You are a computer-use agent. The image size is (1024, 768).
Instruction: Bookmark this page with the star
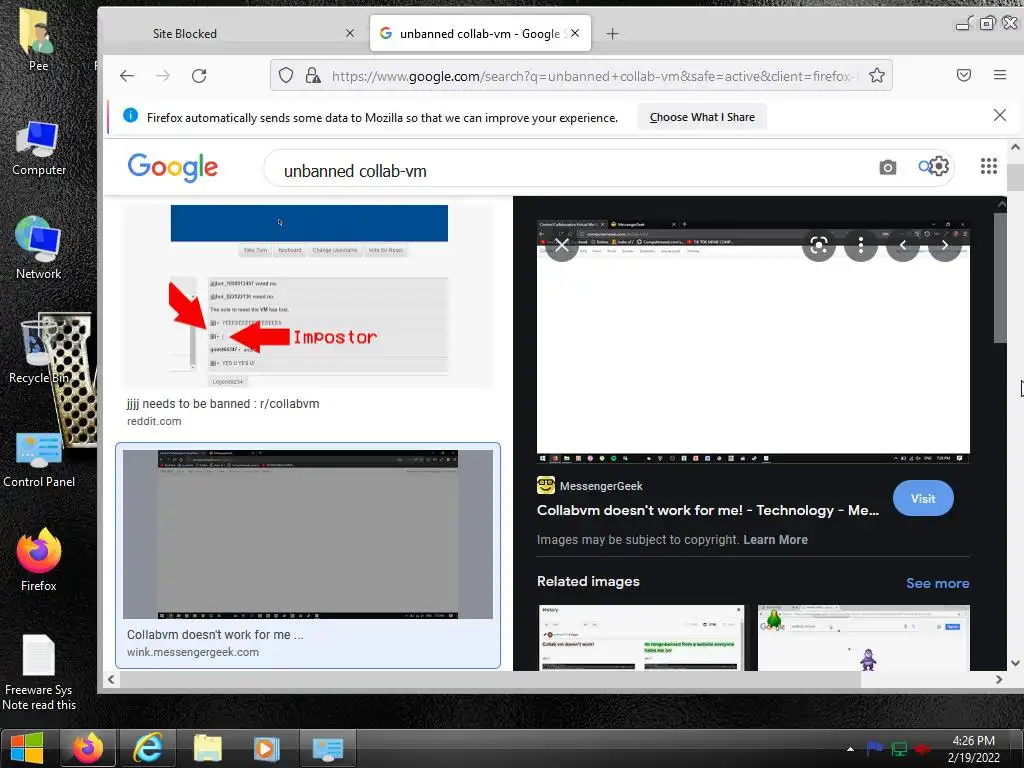[876, 76]
